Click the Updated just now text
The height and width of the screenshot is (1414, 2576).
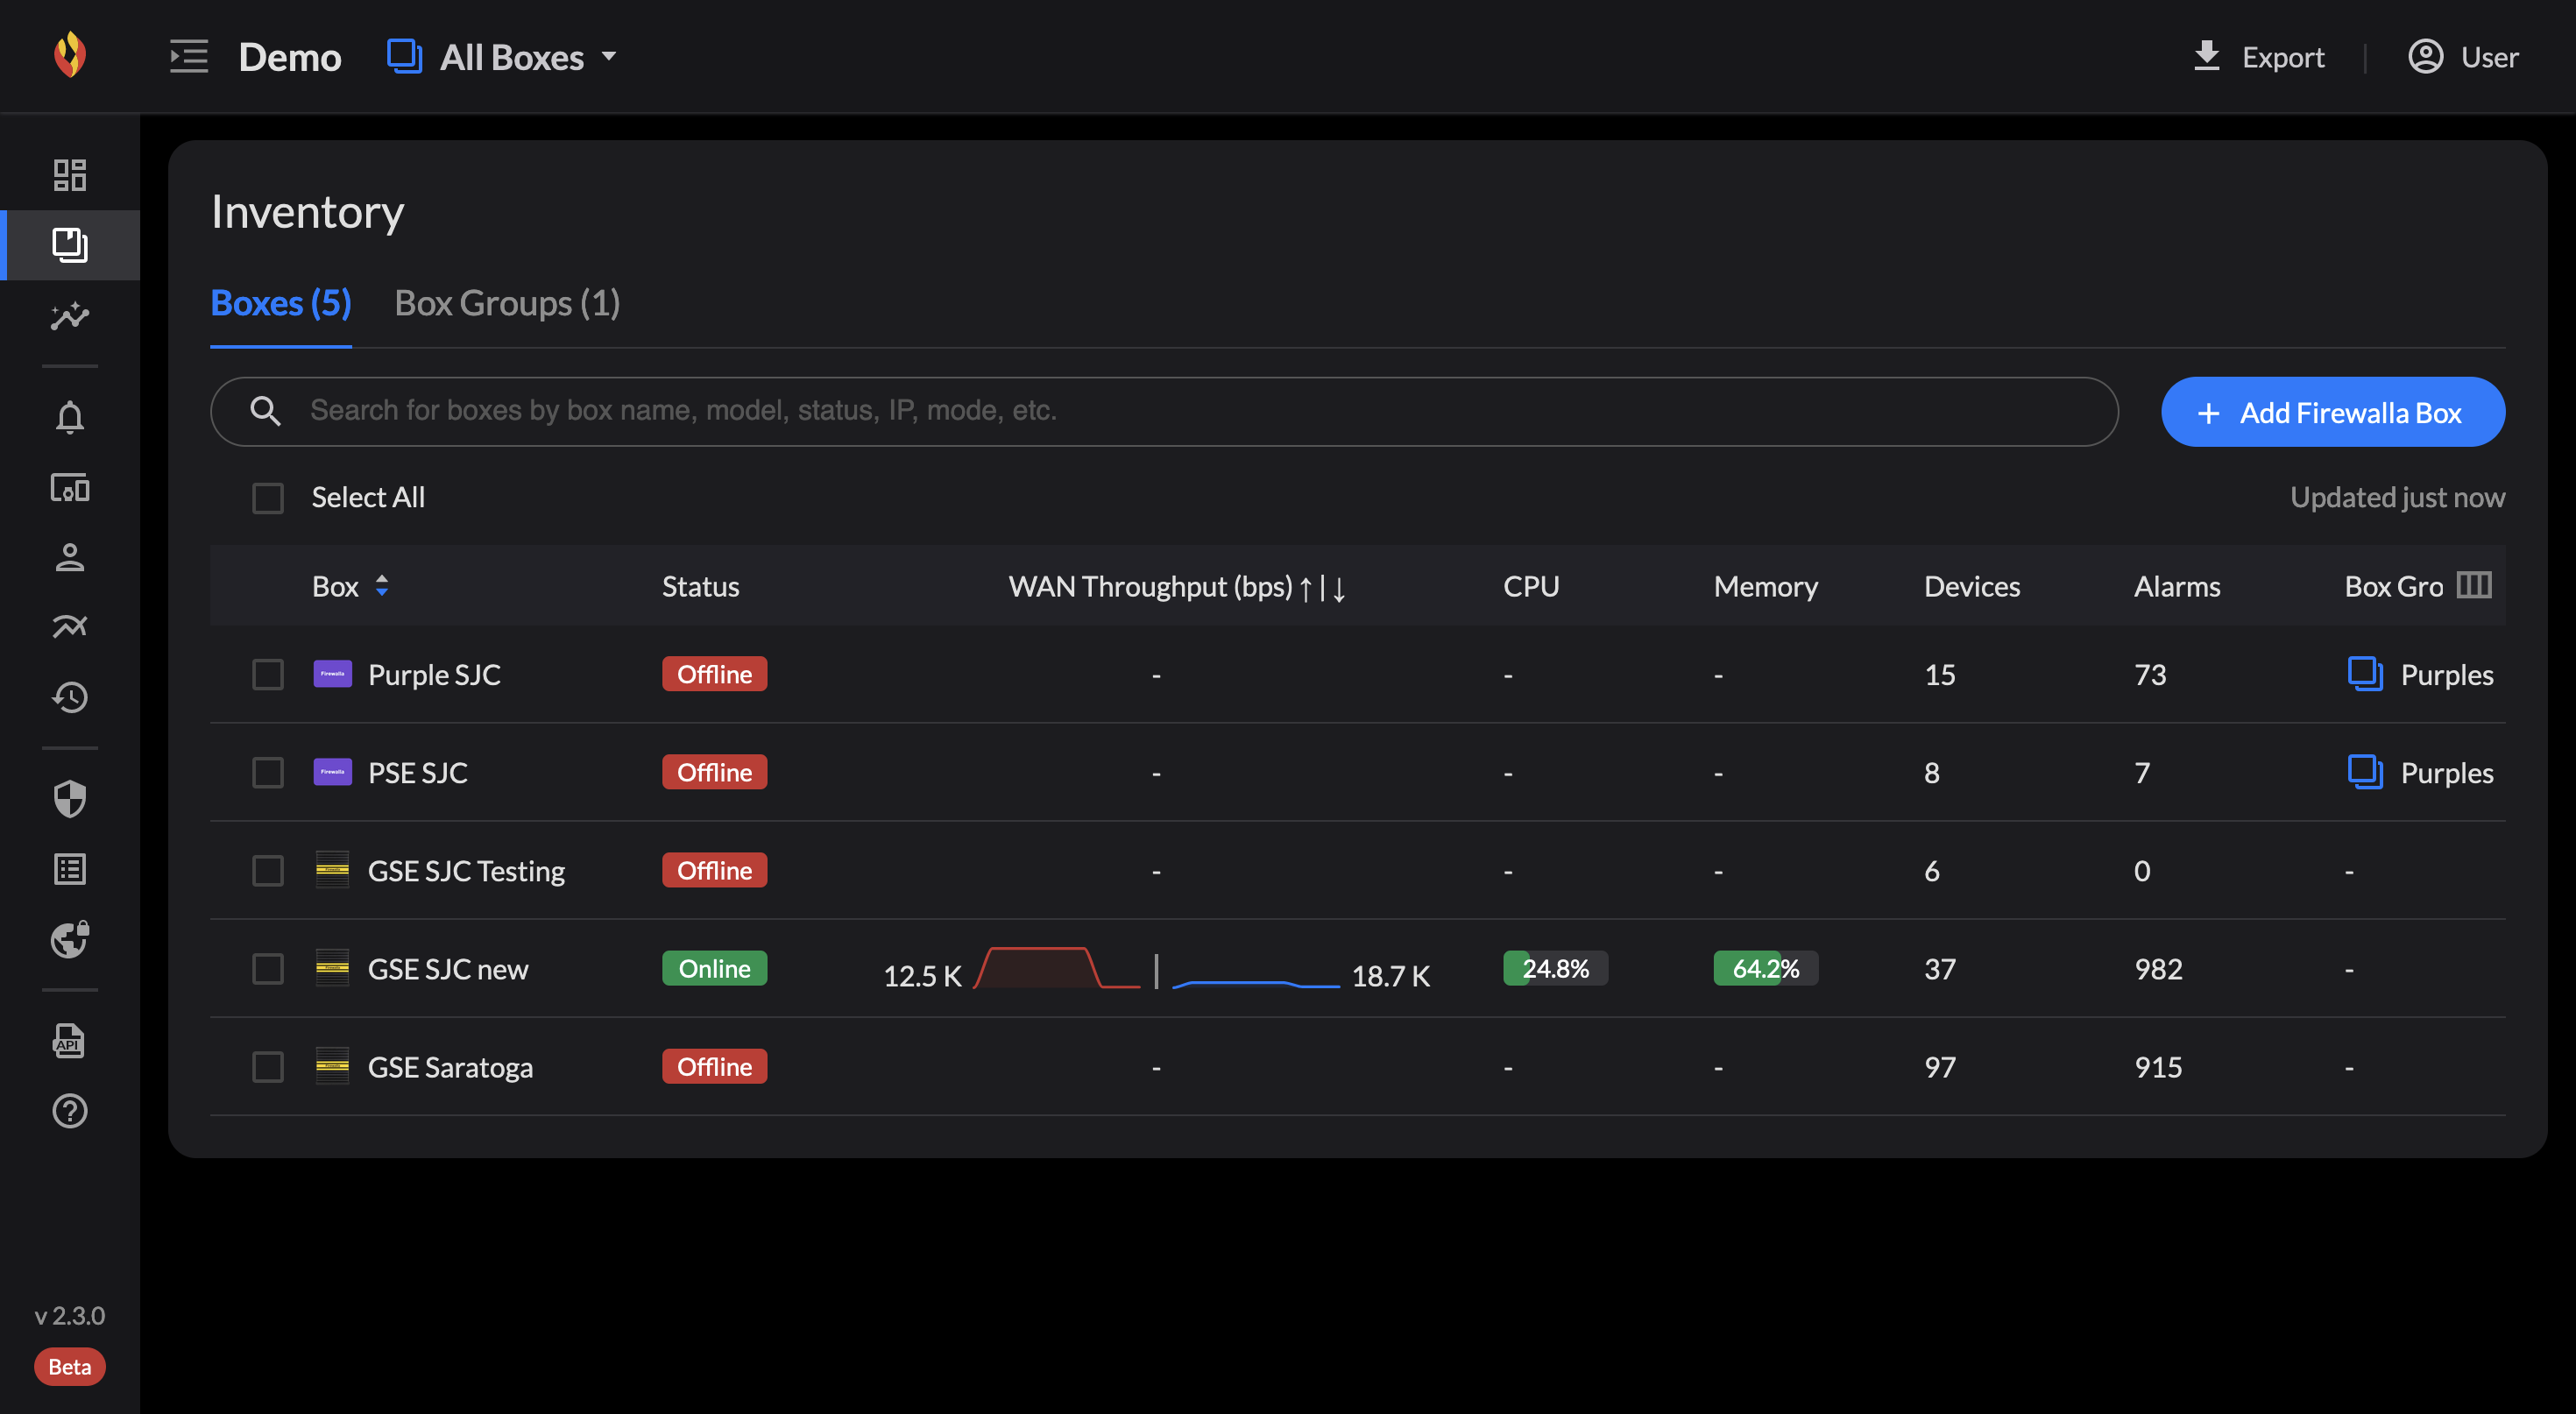[x=2396, y=498]
